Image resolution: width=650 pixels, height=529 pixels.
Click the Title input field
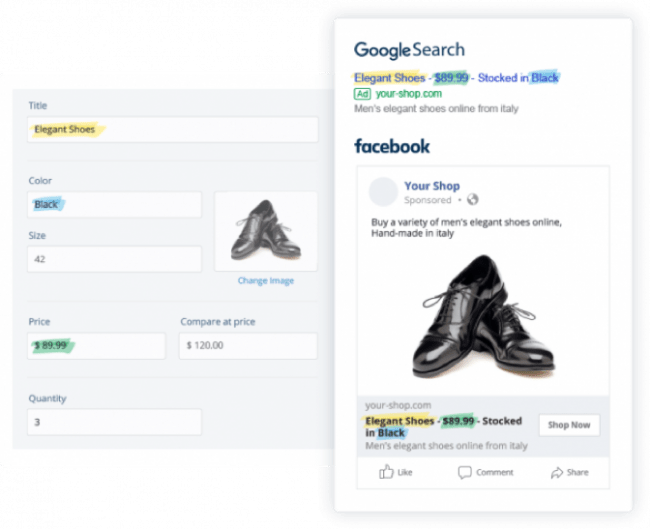[172, 129]
